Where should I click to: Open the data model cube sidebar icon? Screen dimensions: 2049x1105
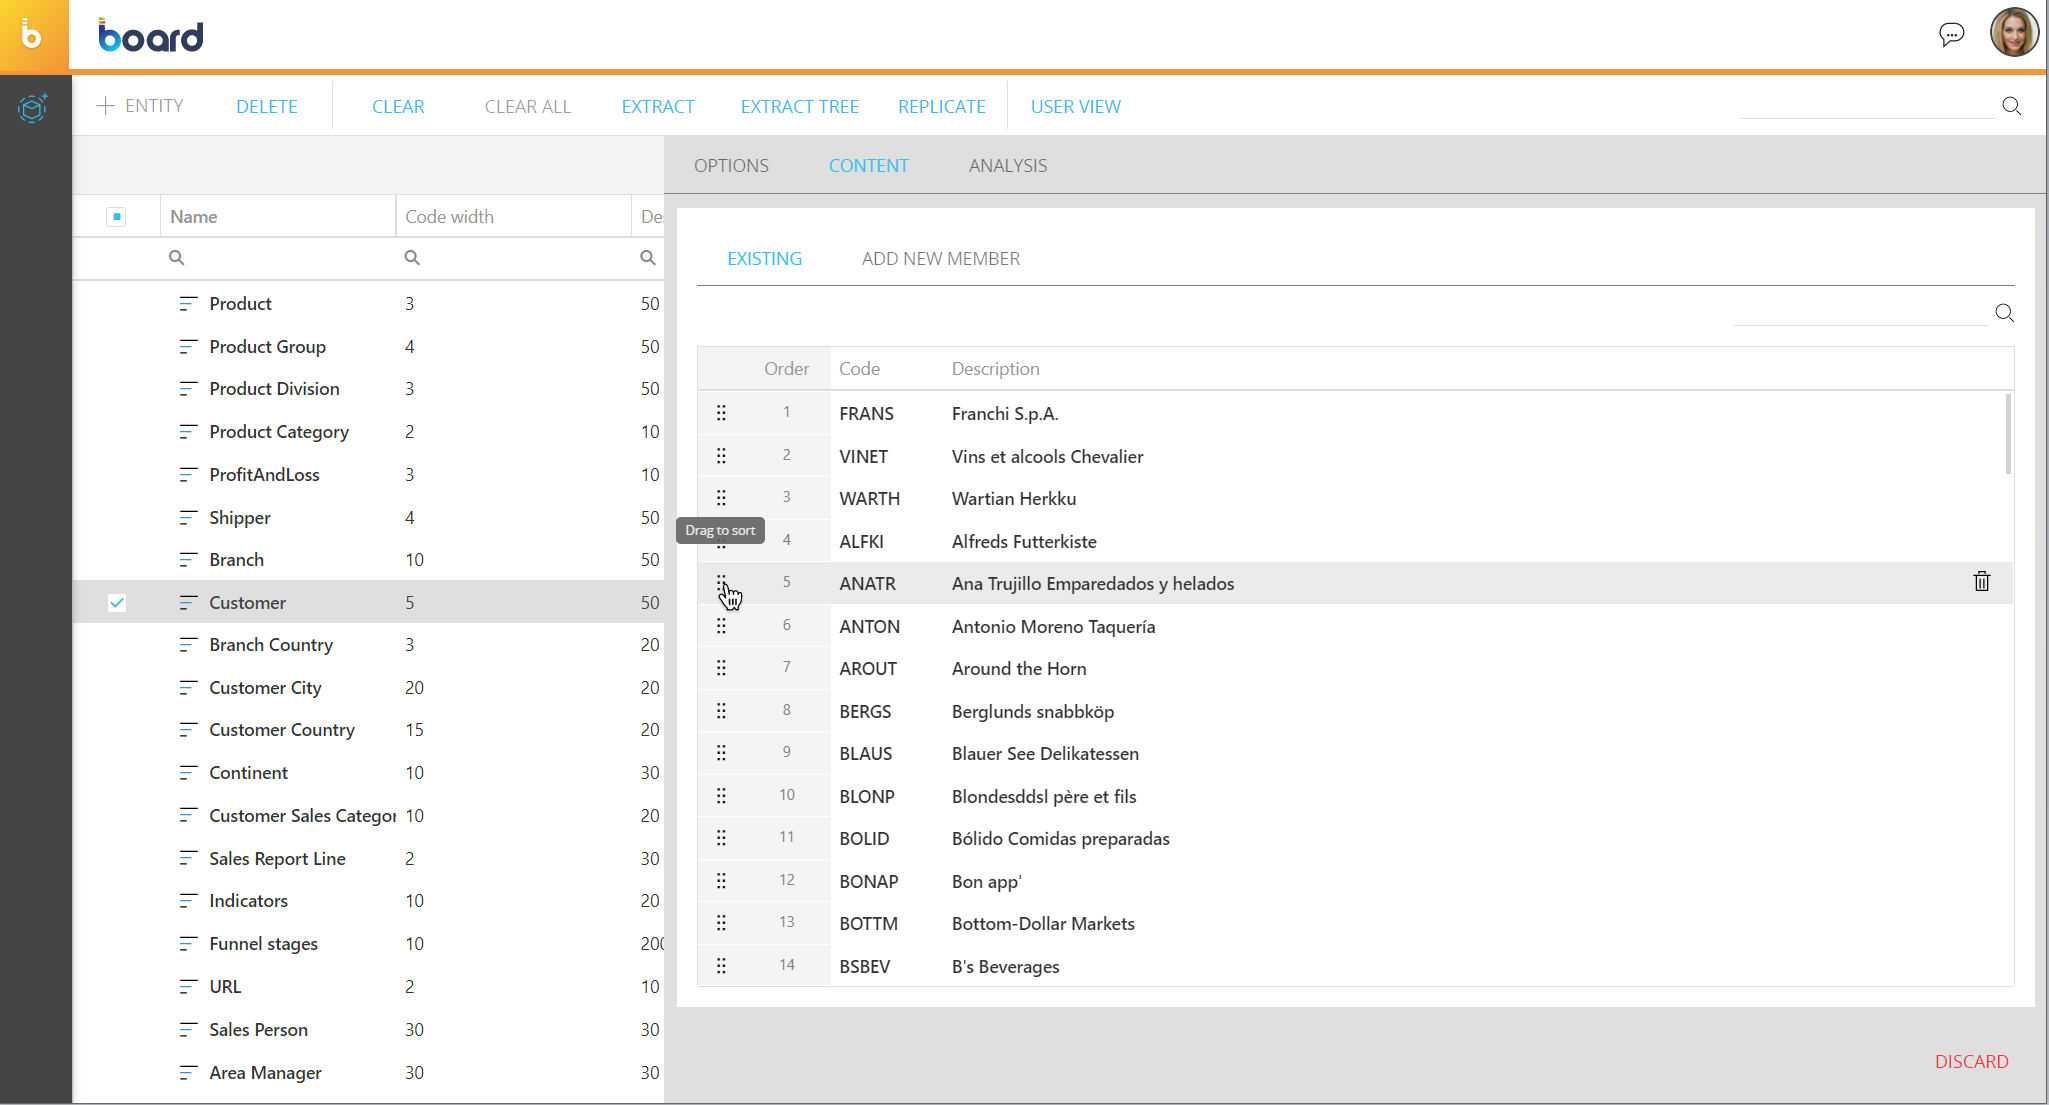(33, 108)
